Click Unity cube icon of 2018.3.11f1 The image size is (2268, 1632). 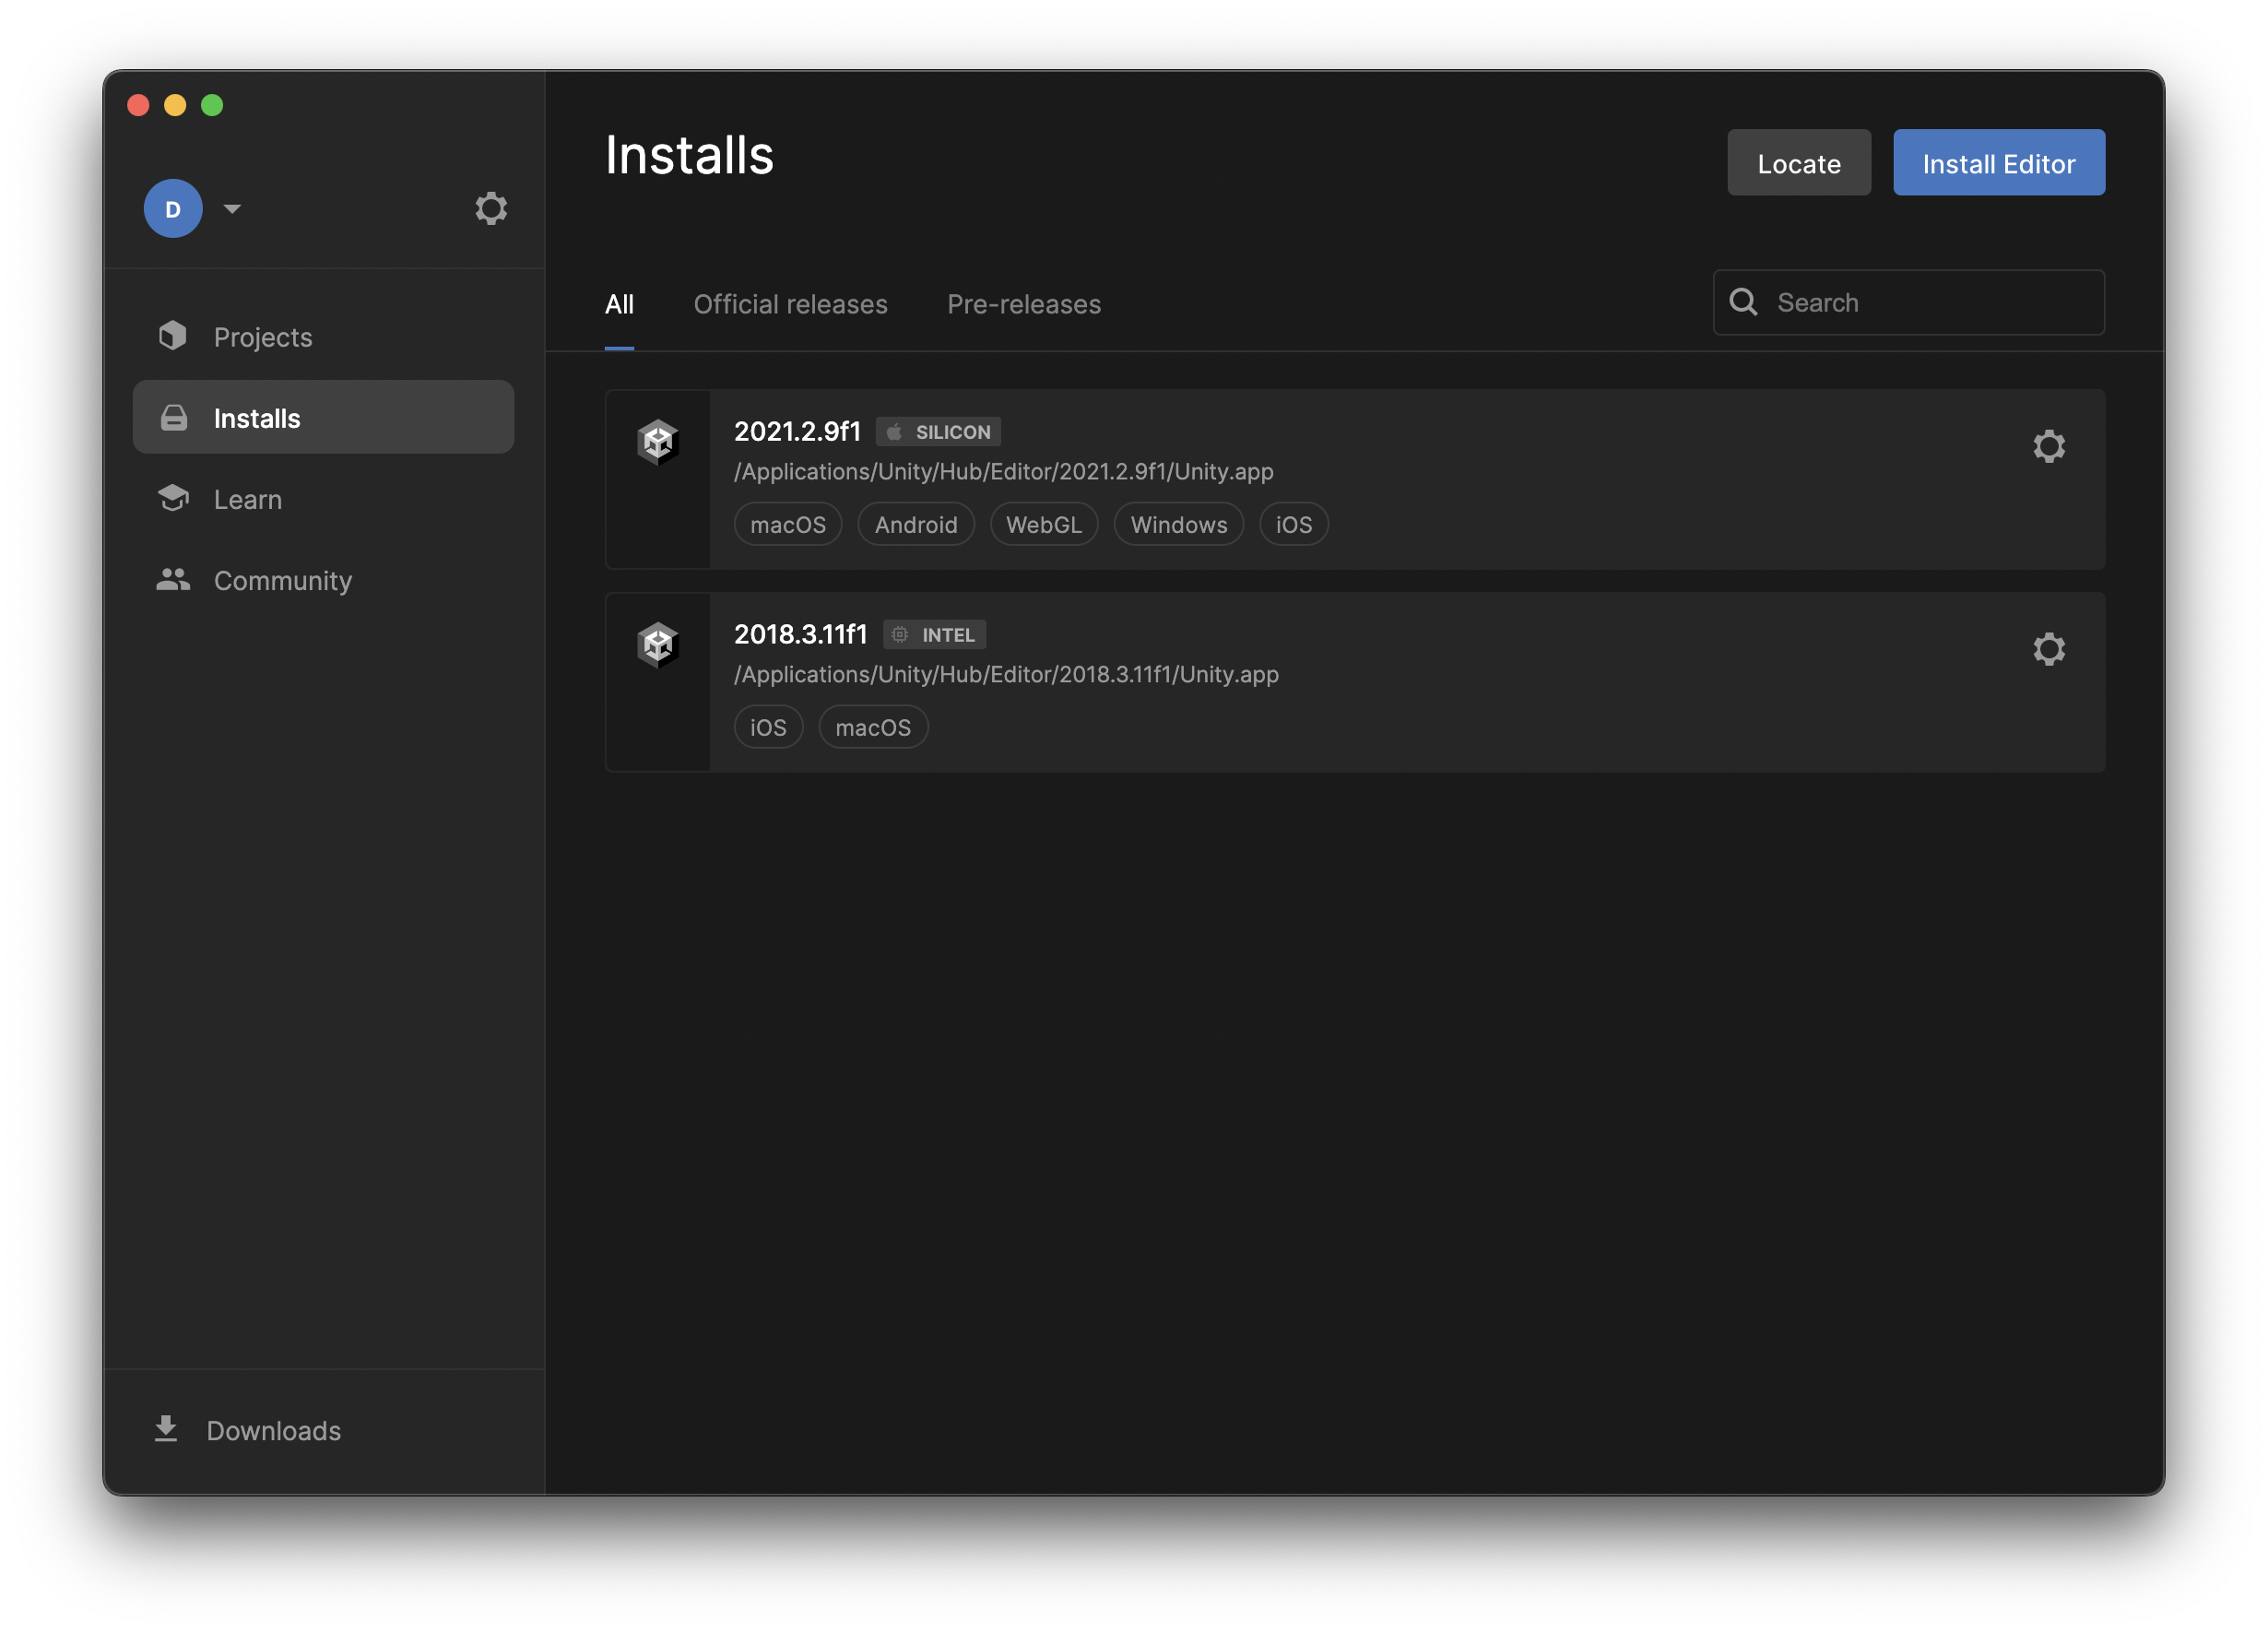658,645
